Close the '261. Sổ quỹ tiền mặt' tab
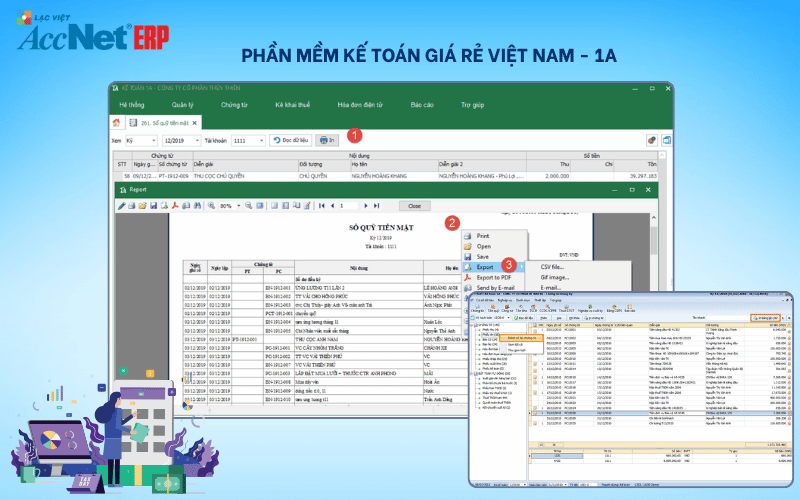800x500 pixels. [194, 123]
